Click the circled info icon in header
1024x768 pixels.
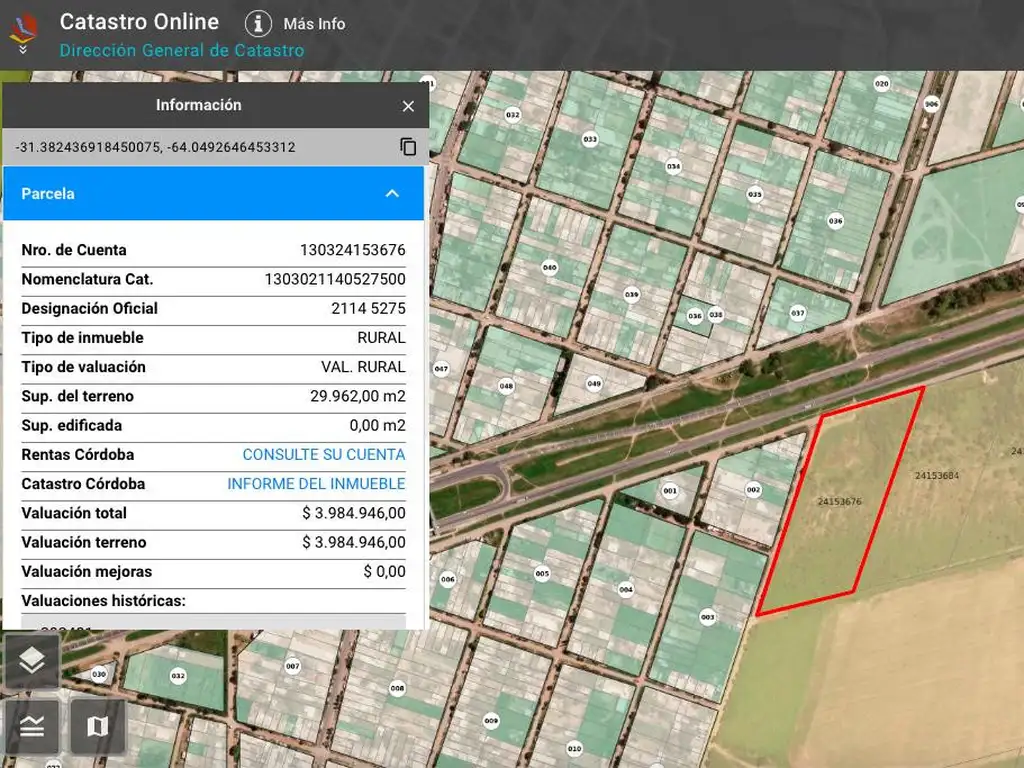coord(258,24)
